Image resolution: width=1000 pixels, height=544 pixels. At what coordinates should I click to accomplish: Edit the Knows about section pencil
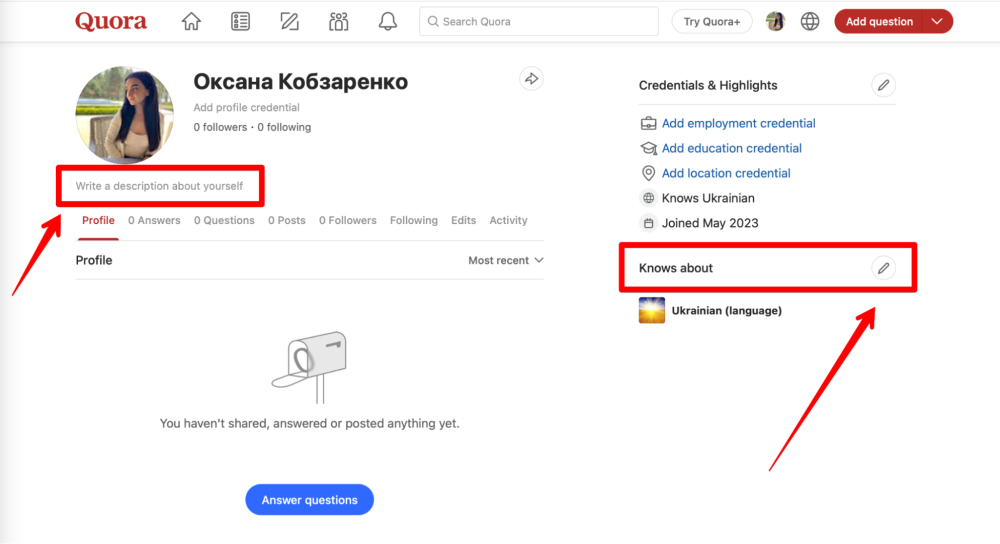(883, 268)
